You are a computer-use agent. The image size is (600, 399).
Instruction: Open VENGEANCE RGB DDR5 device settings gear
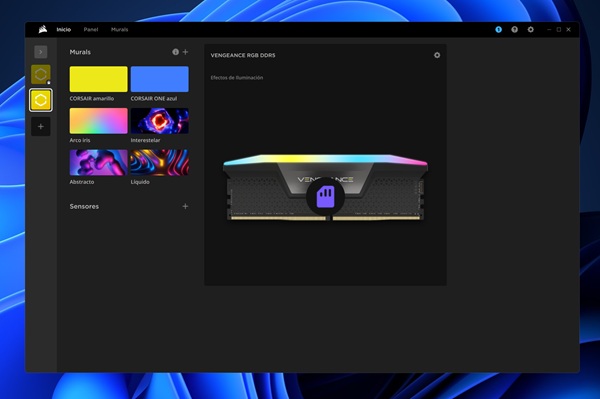(x=437, y=55)
